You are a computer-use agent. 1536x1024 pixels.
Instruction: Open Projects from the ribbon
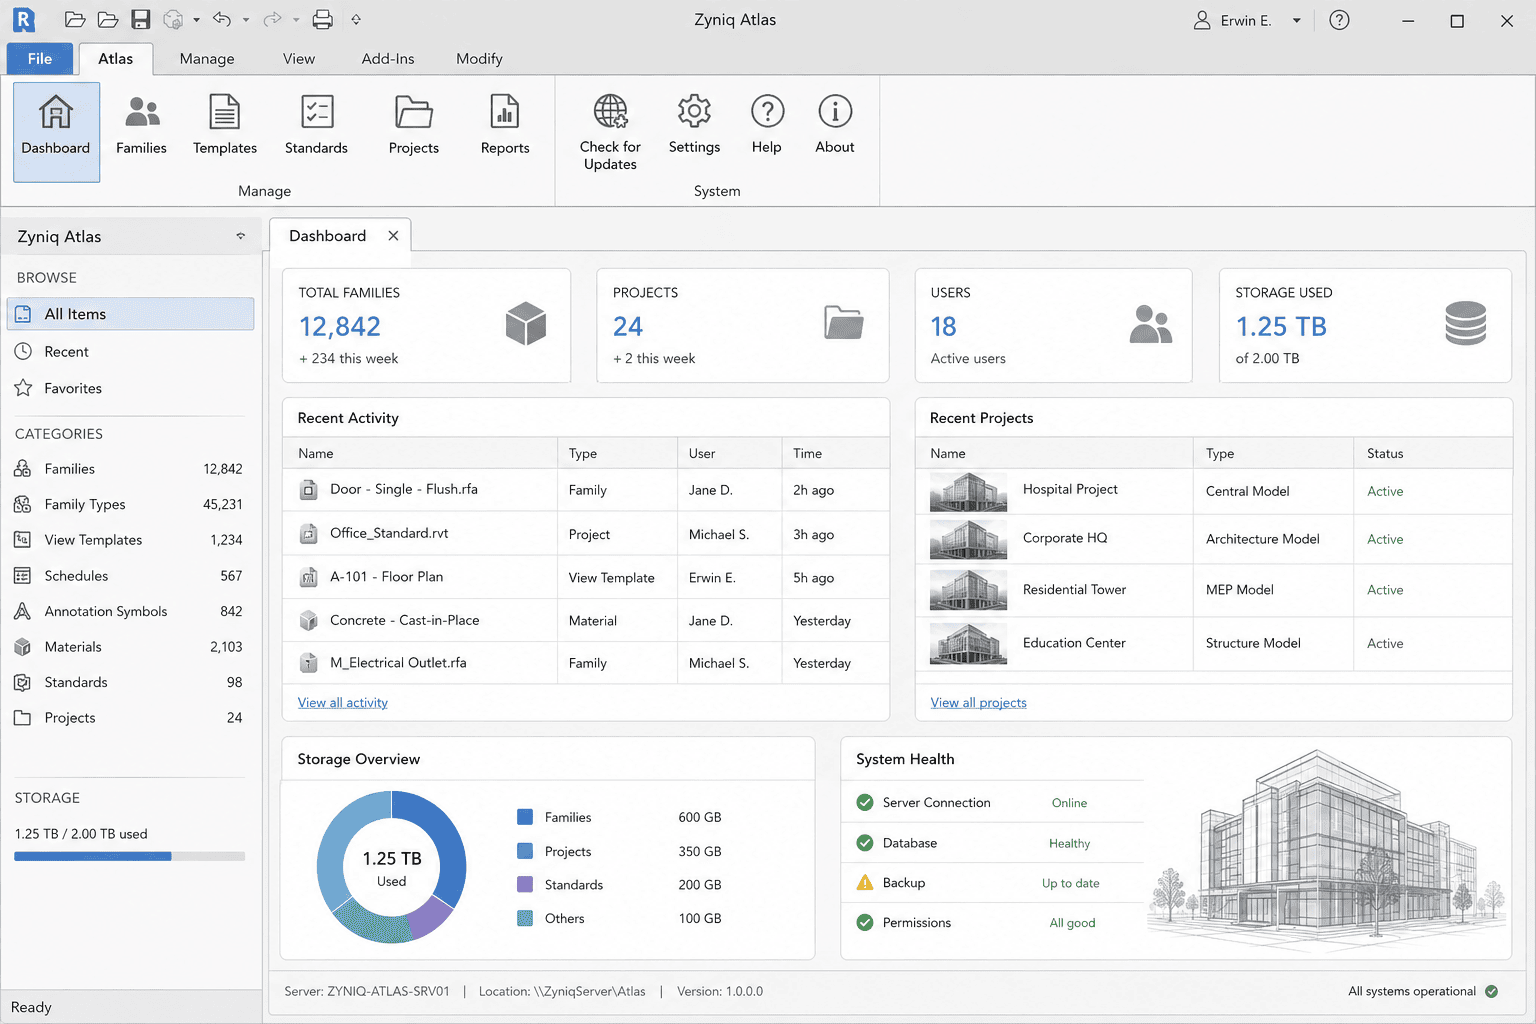tap(414, 125)
